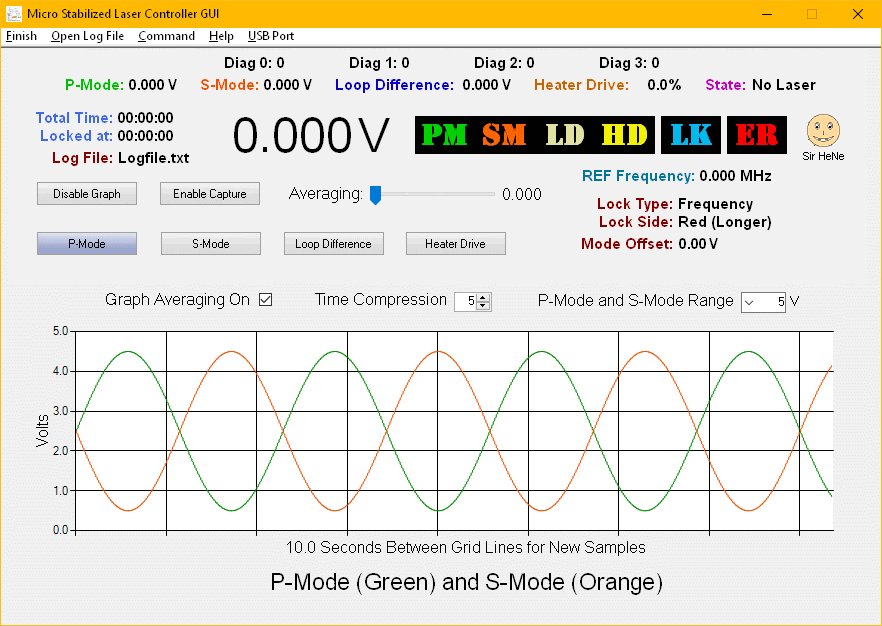Click the yellow HD status indicator
The height and width of the screenshot is (626, 882).
click(x=625, y=135)
